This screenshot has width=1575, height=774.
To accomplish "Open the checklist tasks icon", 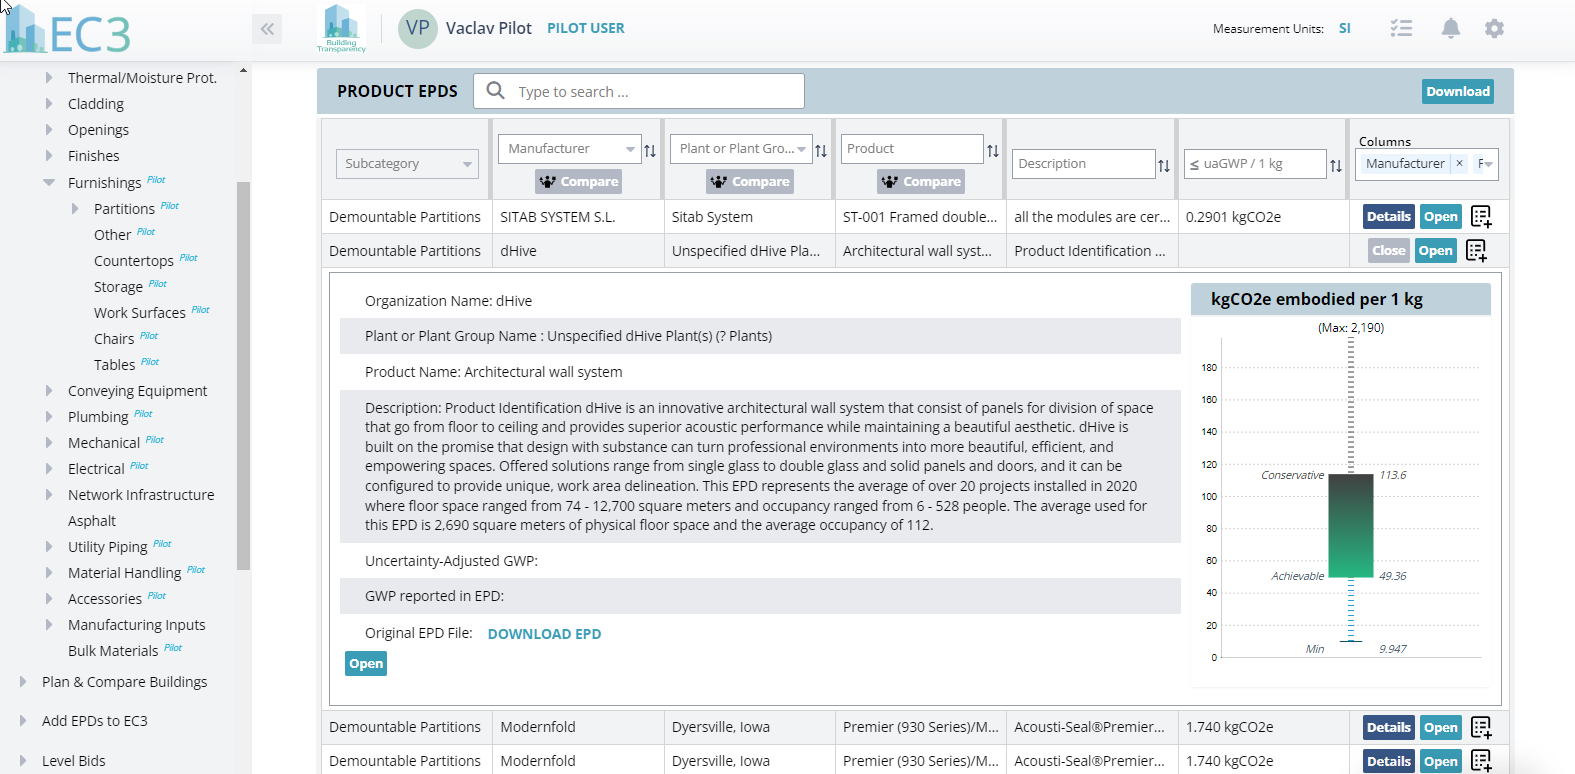I will (x=1401, y=28).
